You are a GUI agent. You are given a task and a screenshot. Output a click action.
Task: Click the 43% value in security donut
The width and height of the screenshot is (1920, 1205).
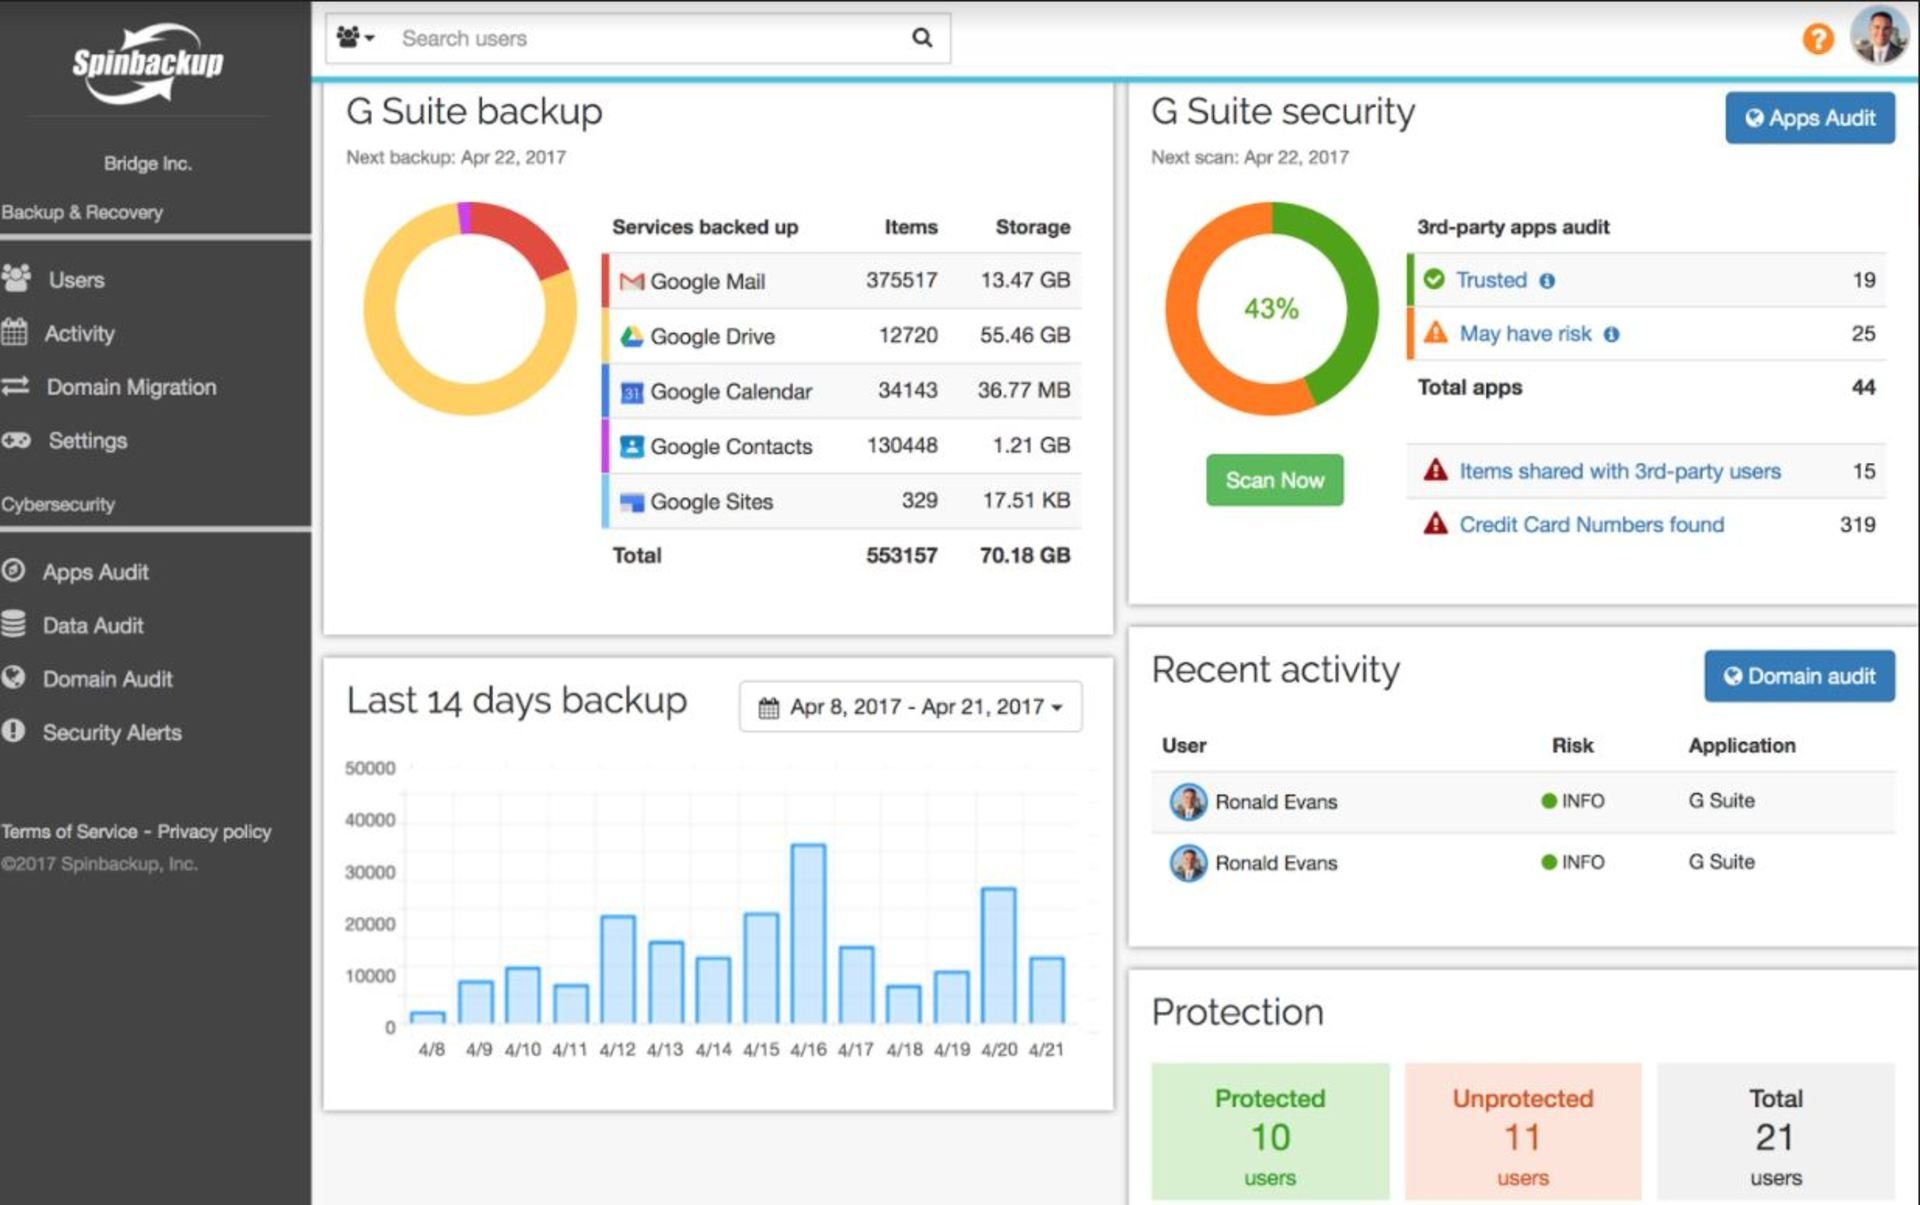coord(1271,308)
